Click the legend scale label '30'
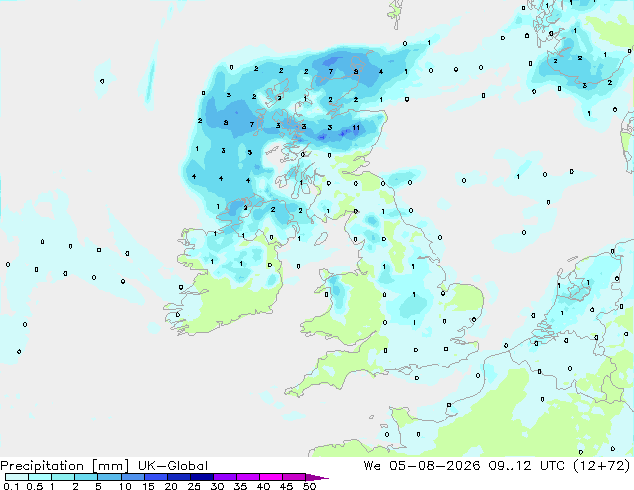 coord(218,486)
